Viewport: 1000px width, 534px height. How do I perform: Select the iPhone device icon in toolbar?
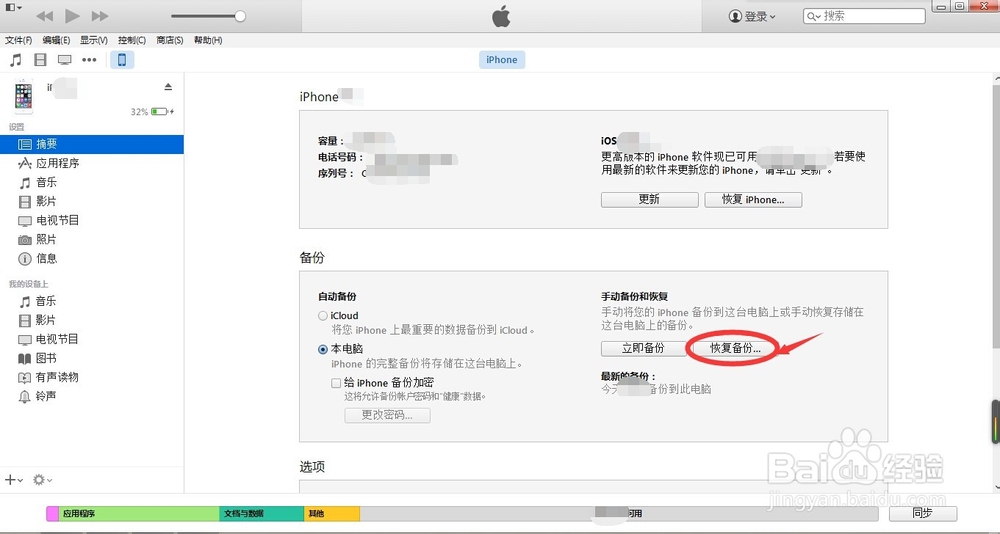(122, 60)
